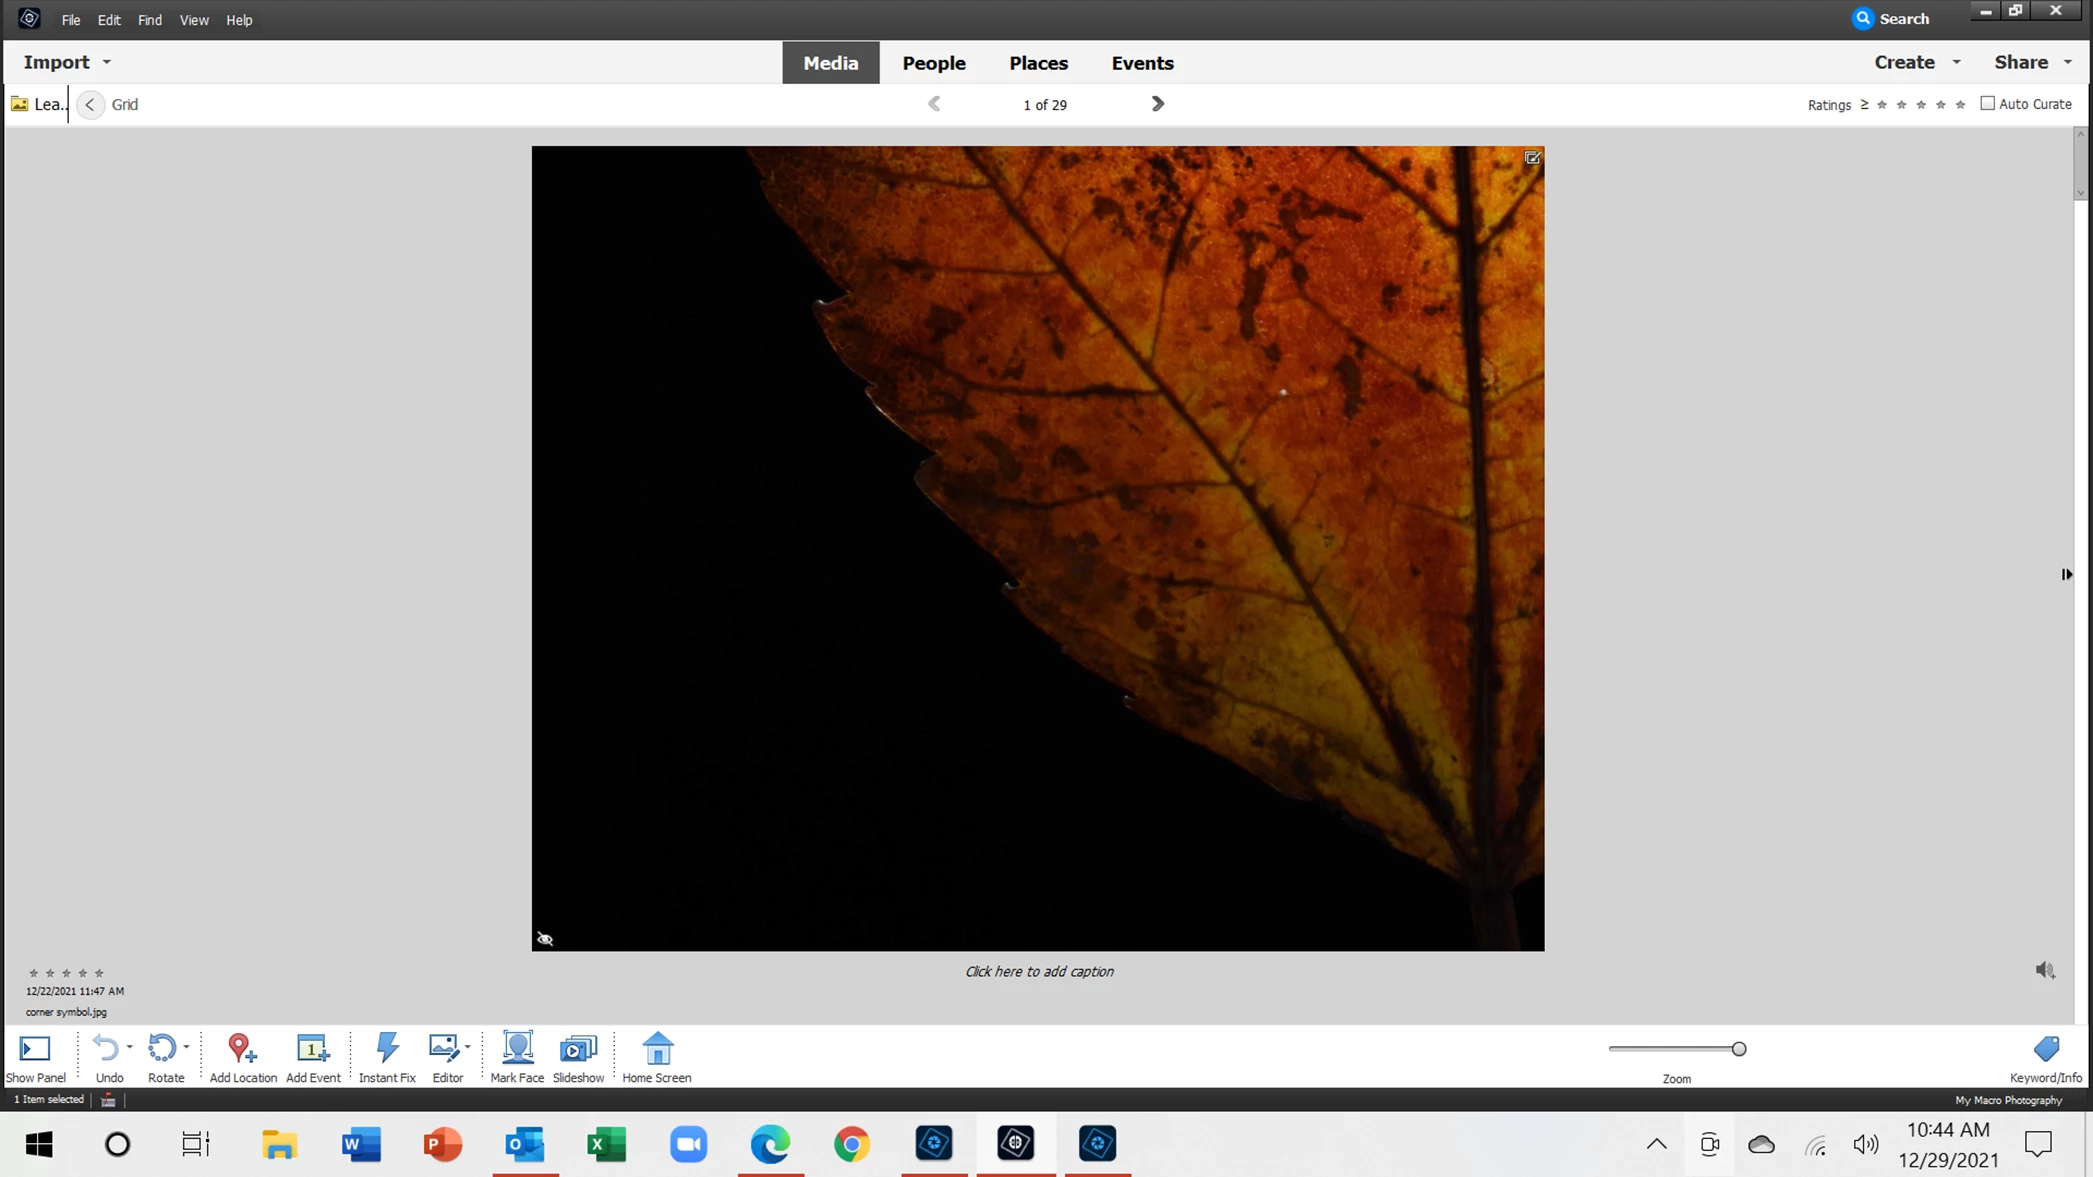Click the Show Panel icon

point(35,1048)
